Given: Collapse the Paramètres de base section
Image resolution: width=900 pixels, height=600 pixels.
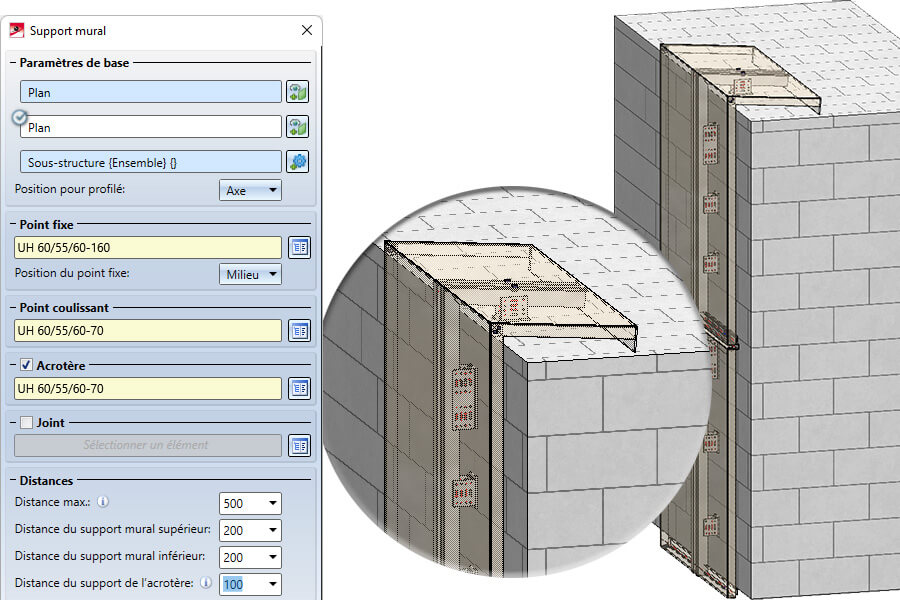Looking at the screenshot, I should [13, 63].
